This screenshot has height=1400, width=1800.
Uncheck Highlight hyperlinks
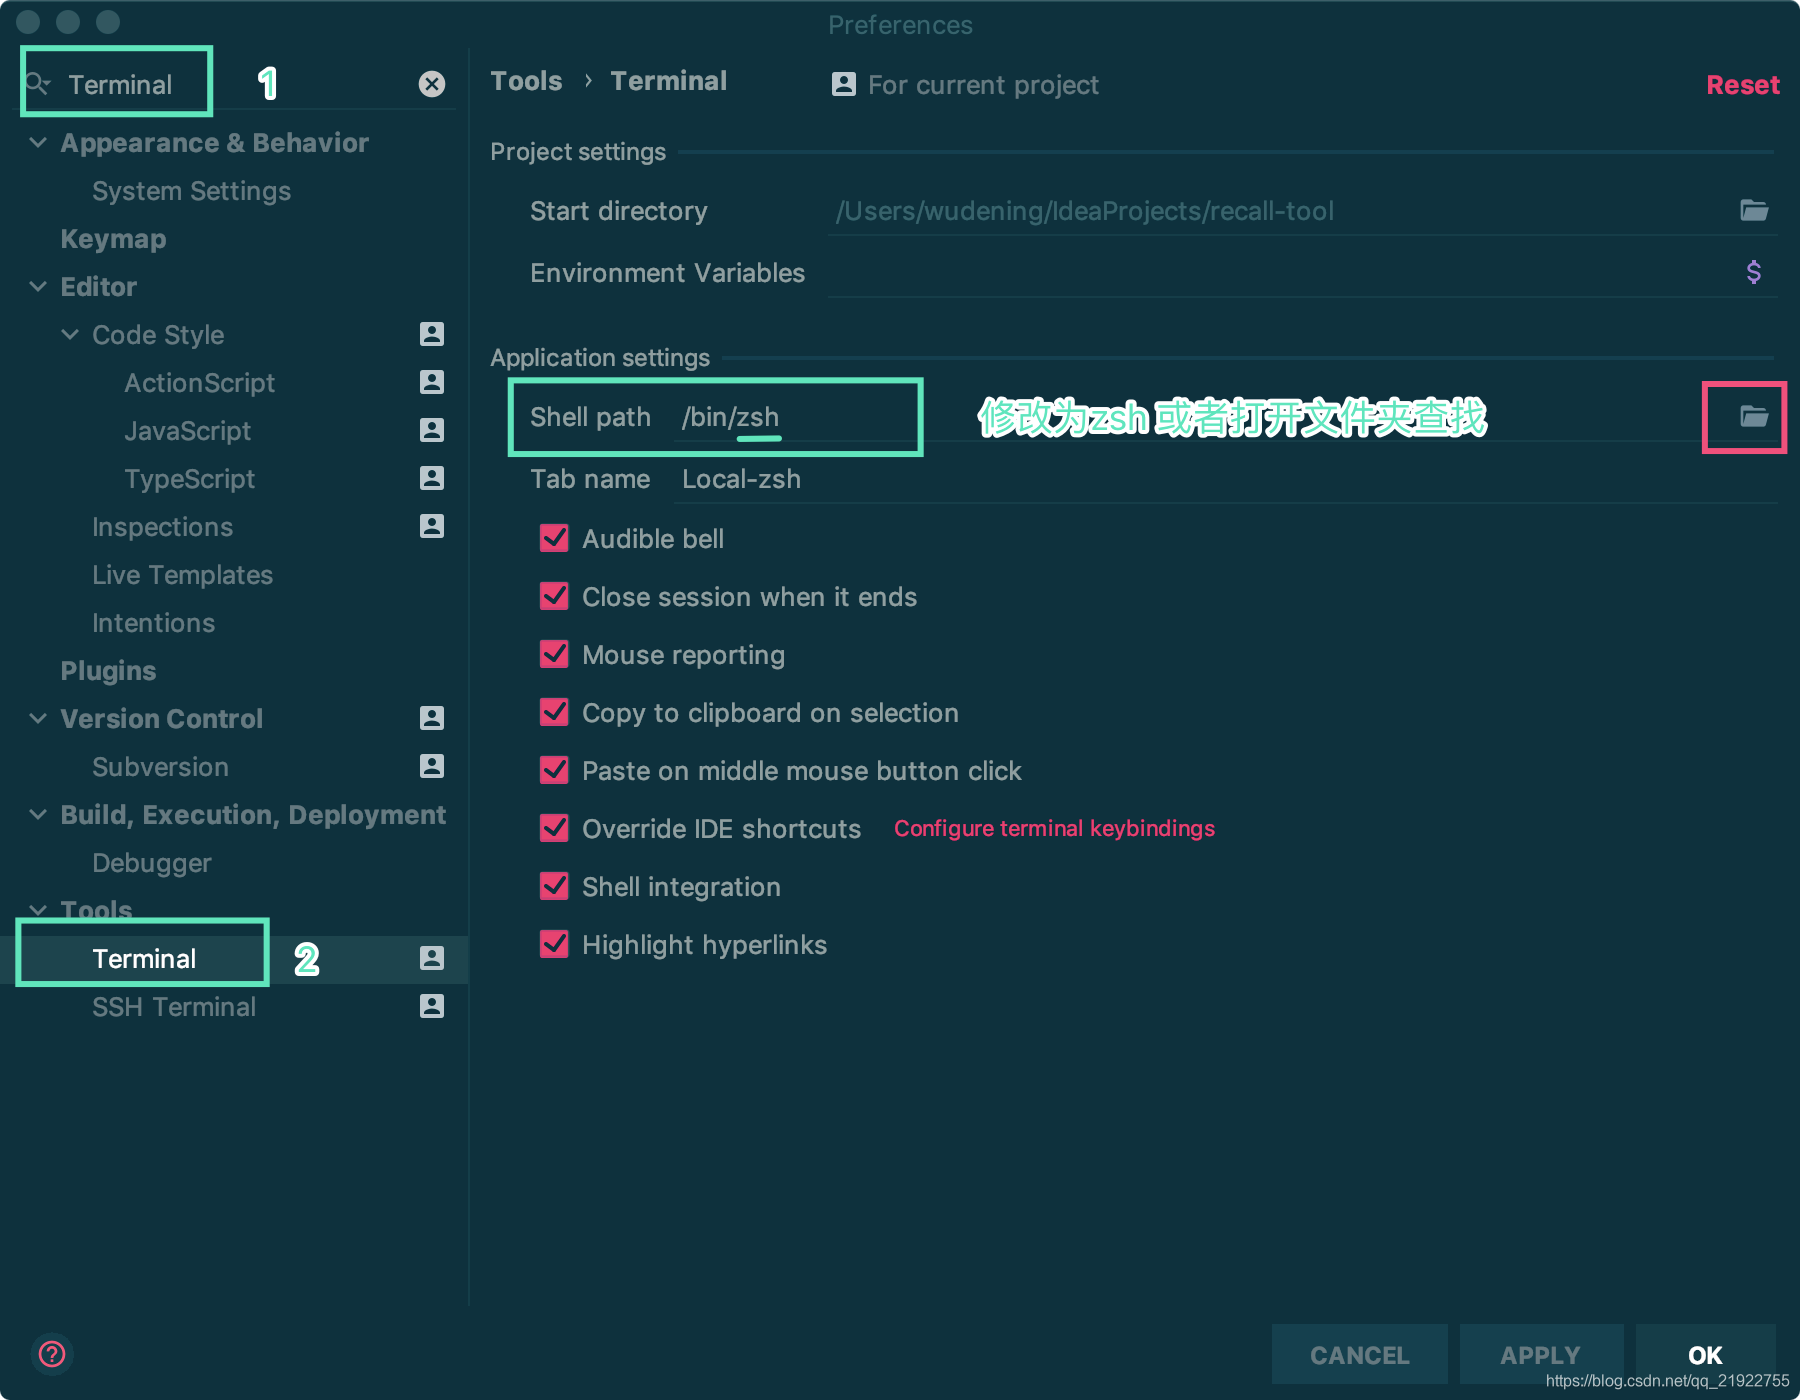coord(554,944)
